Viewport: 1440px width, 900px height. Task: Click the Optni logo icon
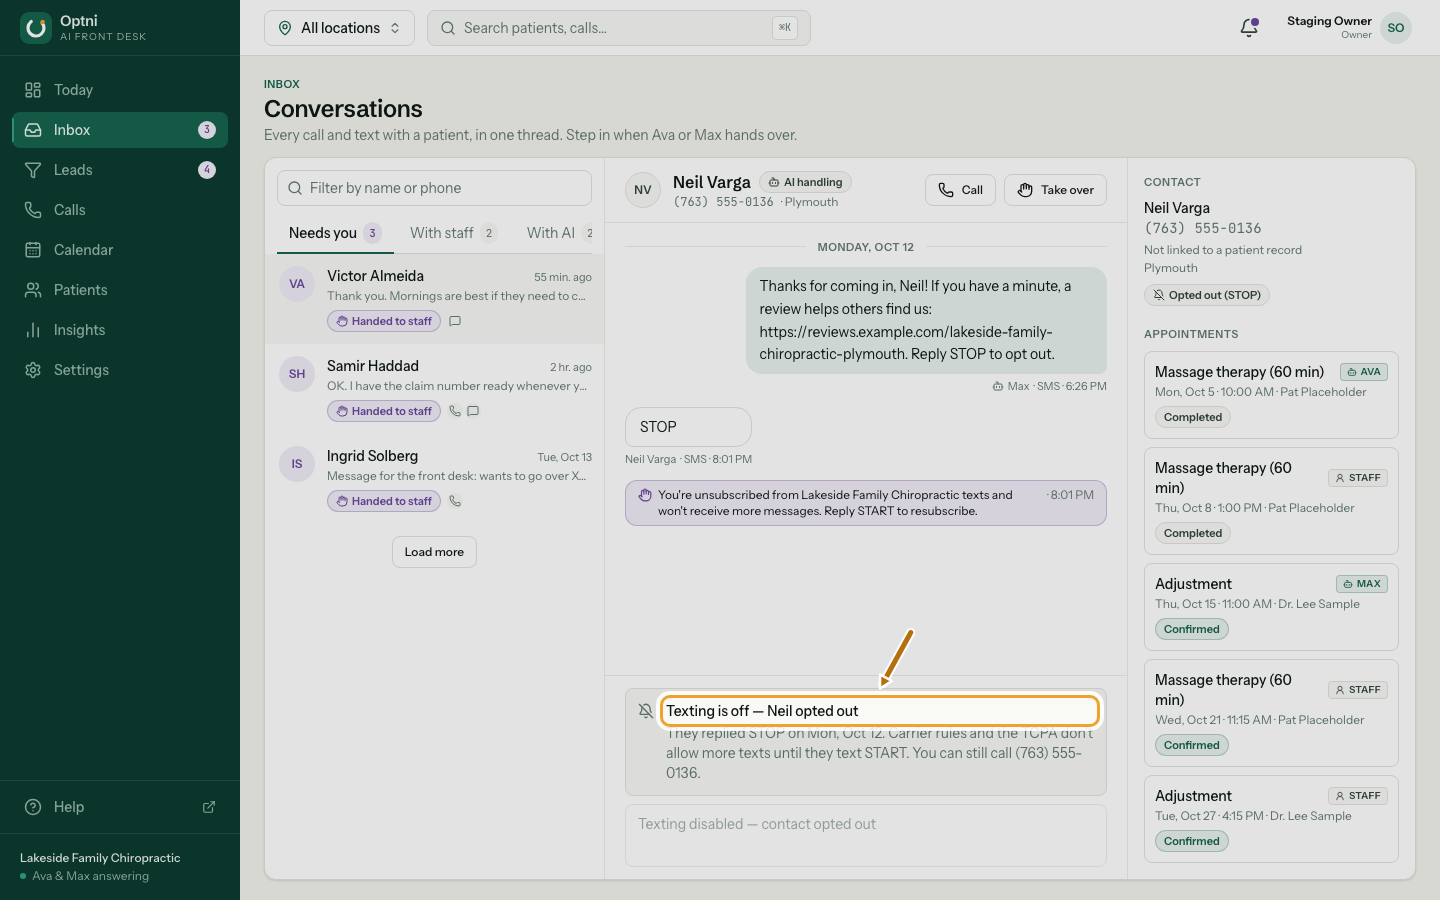click(x=36, y=28)
